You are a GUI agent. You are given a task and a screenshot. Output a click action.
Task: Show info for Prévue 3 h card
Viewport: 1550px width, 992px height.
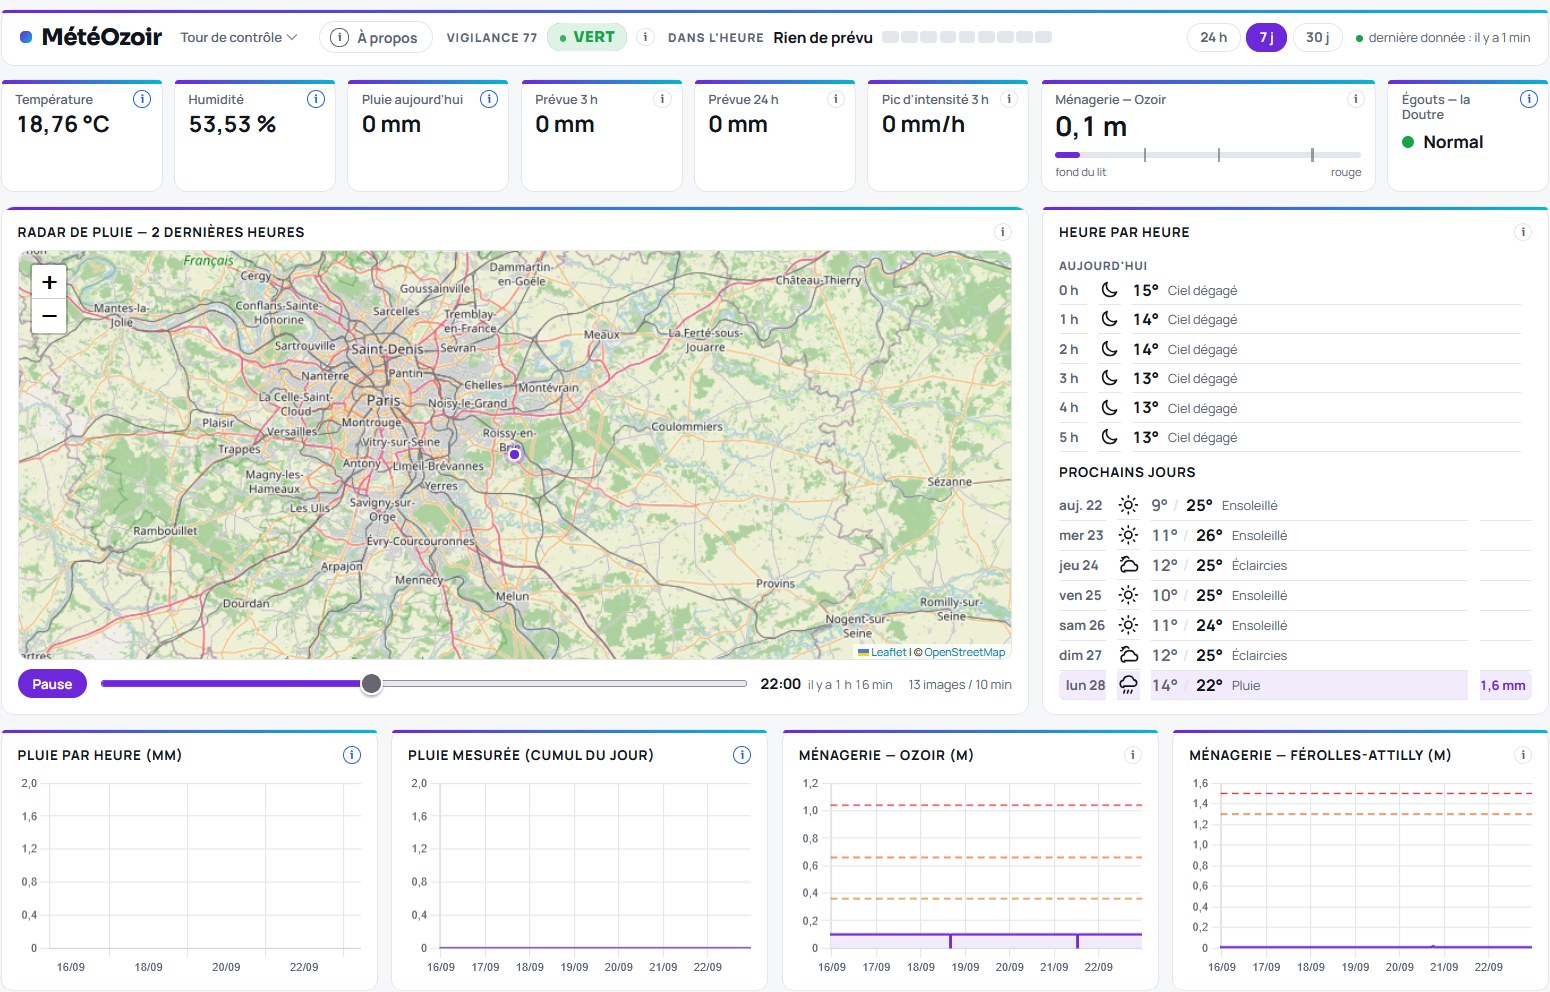coord(662,99)
